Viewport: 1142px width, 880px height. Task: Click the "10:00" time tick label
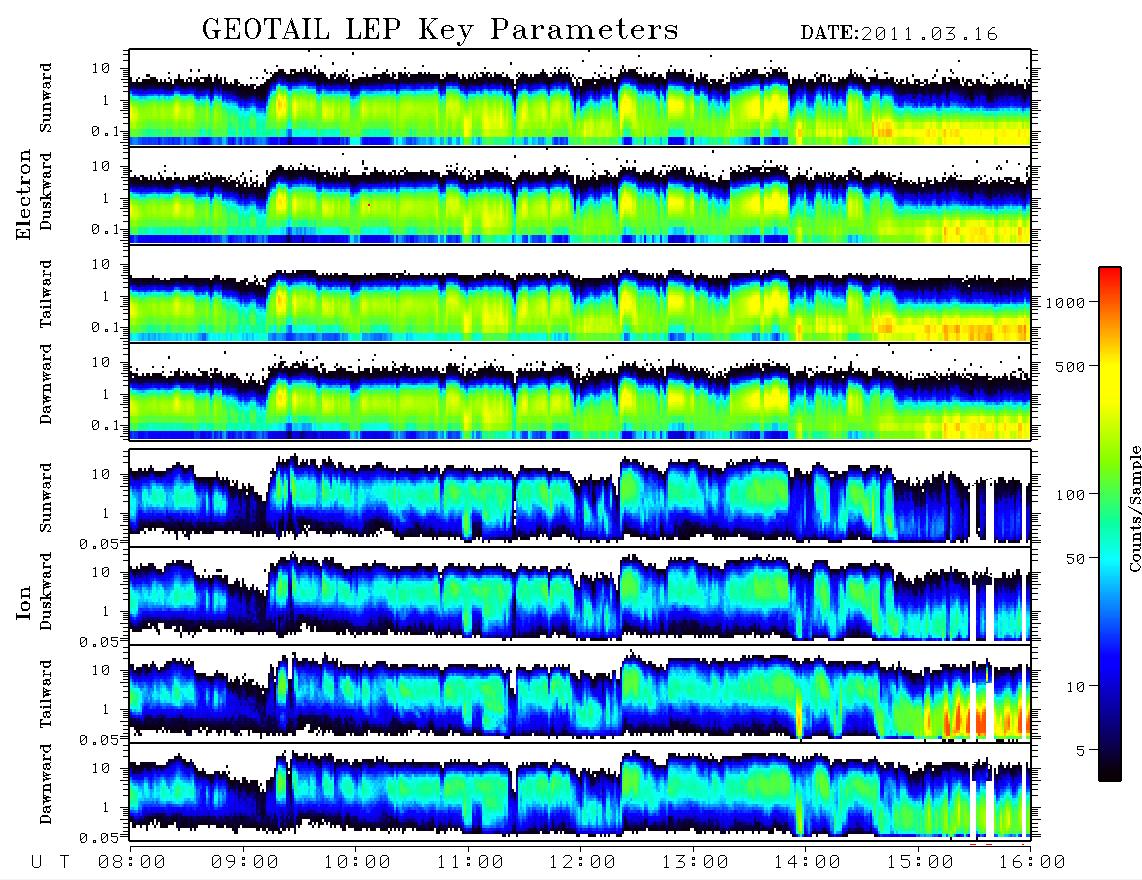357,862
